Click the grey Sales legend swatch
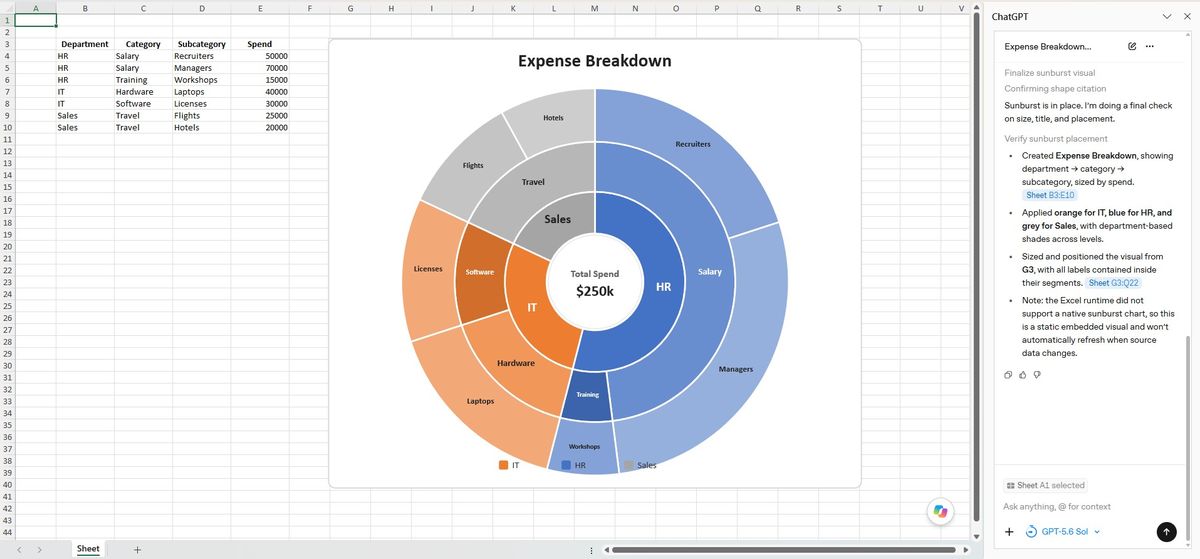Image resolution: width=1200 pixels, height=559 pixels. click(629, 465)
